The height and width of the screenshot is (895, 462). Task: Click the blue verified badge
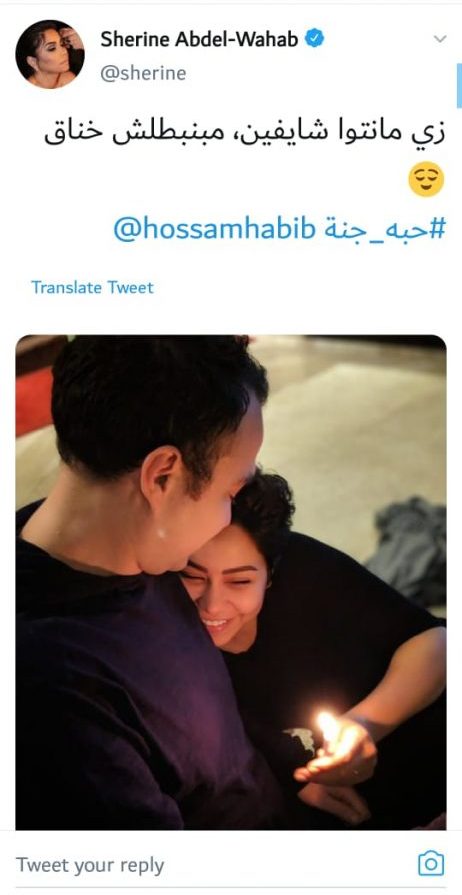(x=314, y=39)
